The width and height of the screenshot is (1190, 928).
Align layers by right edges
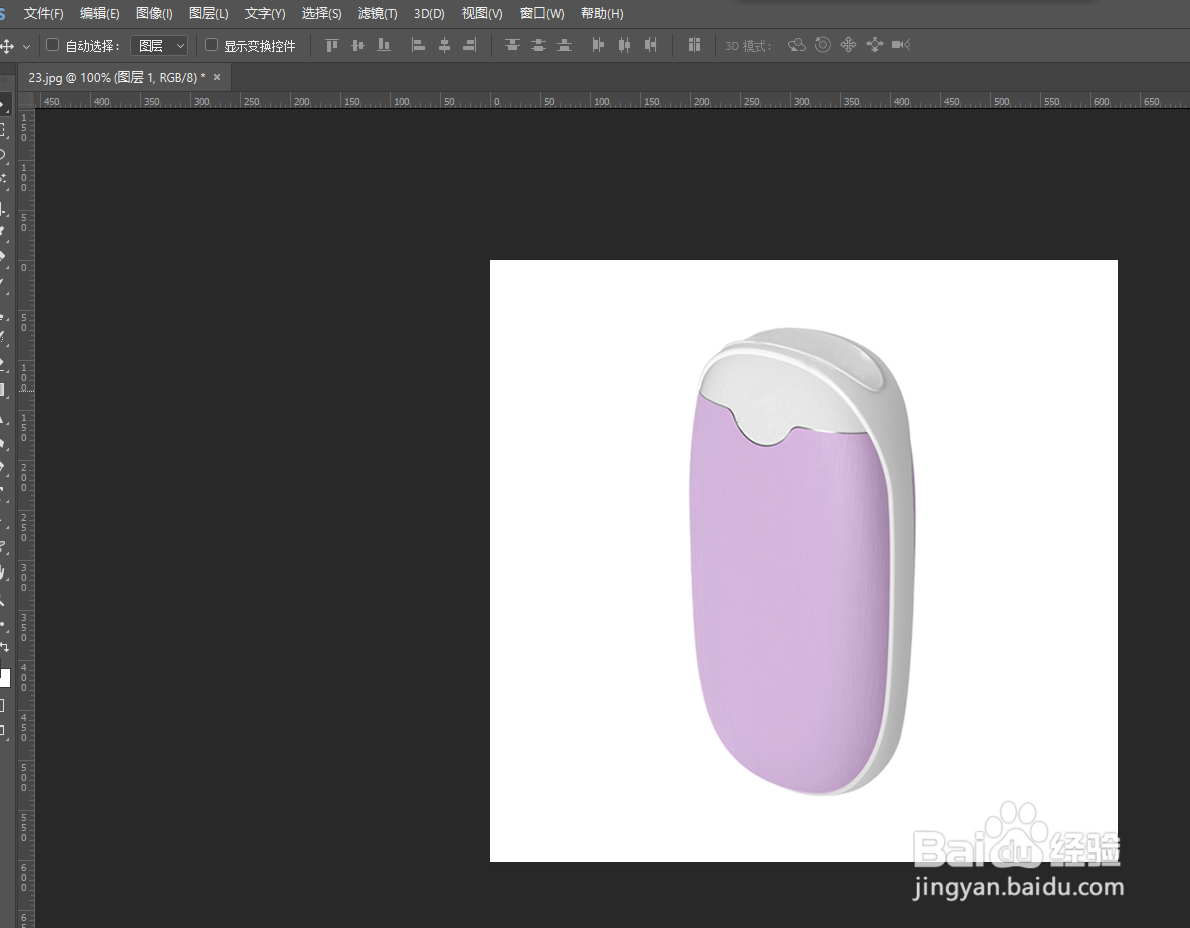point(470,46)
